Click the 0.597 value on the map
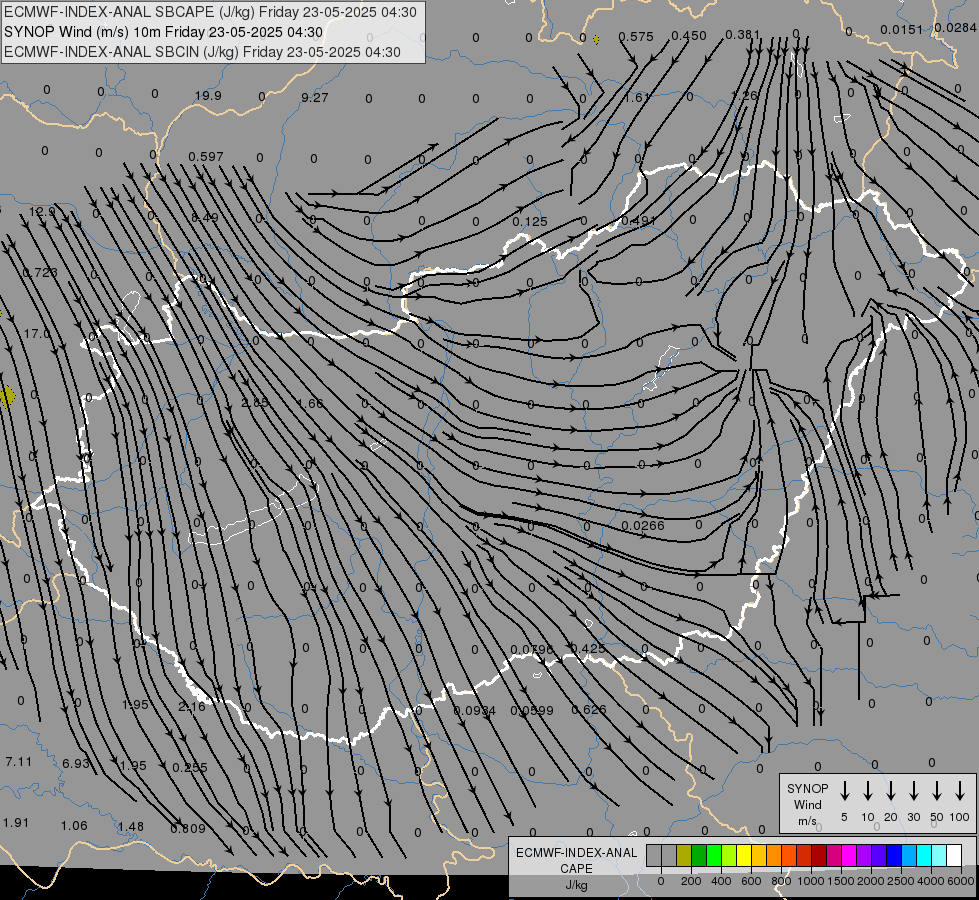 click(x=205, y=156)
